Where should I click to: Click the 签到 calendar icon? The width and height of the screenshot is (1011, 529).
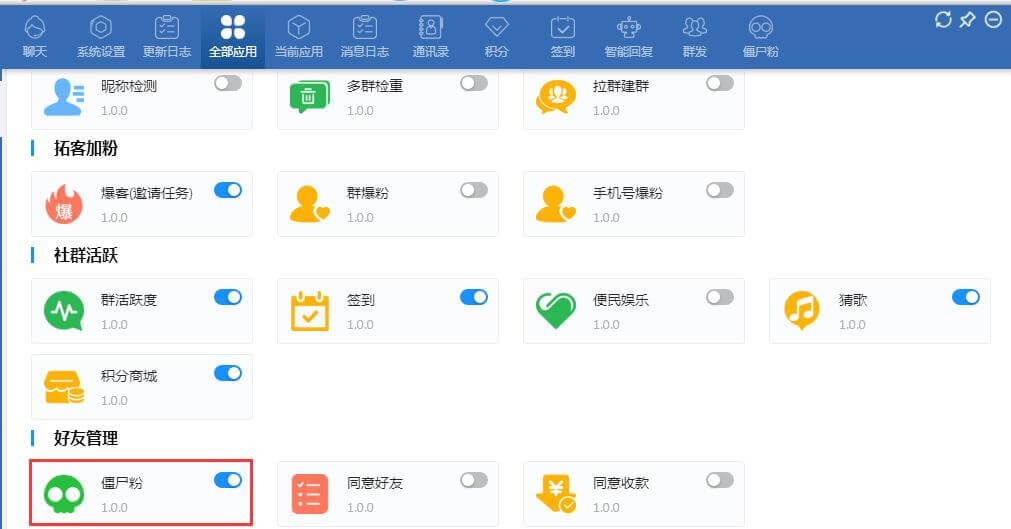[309, 310]
